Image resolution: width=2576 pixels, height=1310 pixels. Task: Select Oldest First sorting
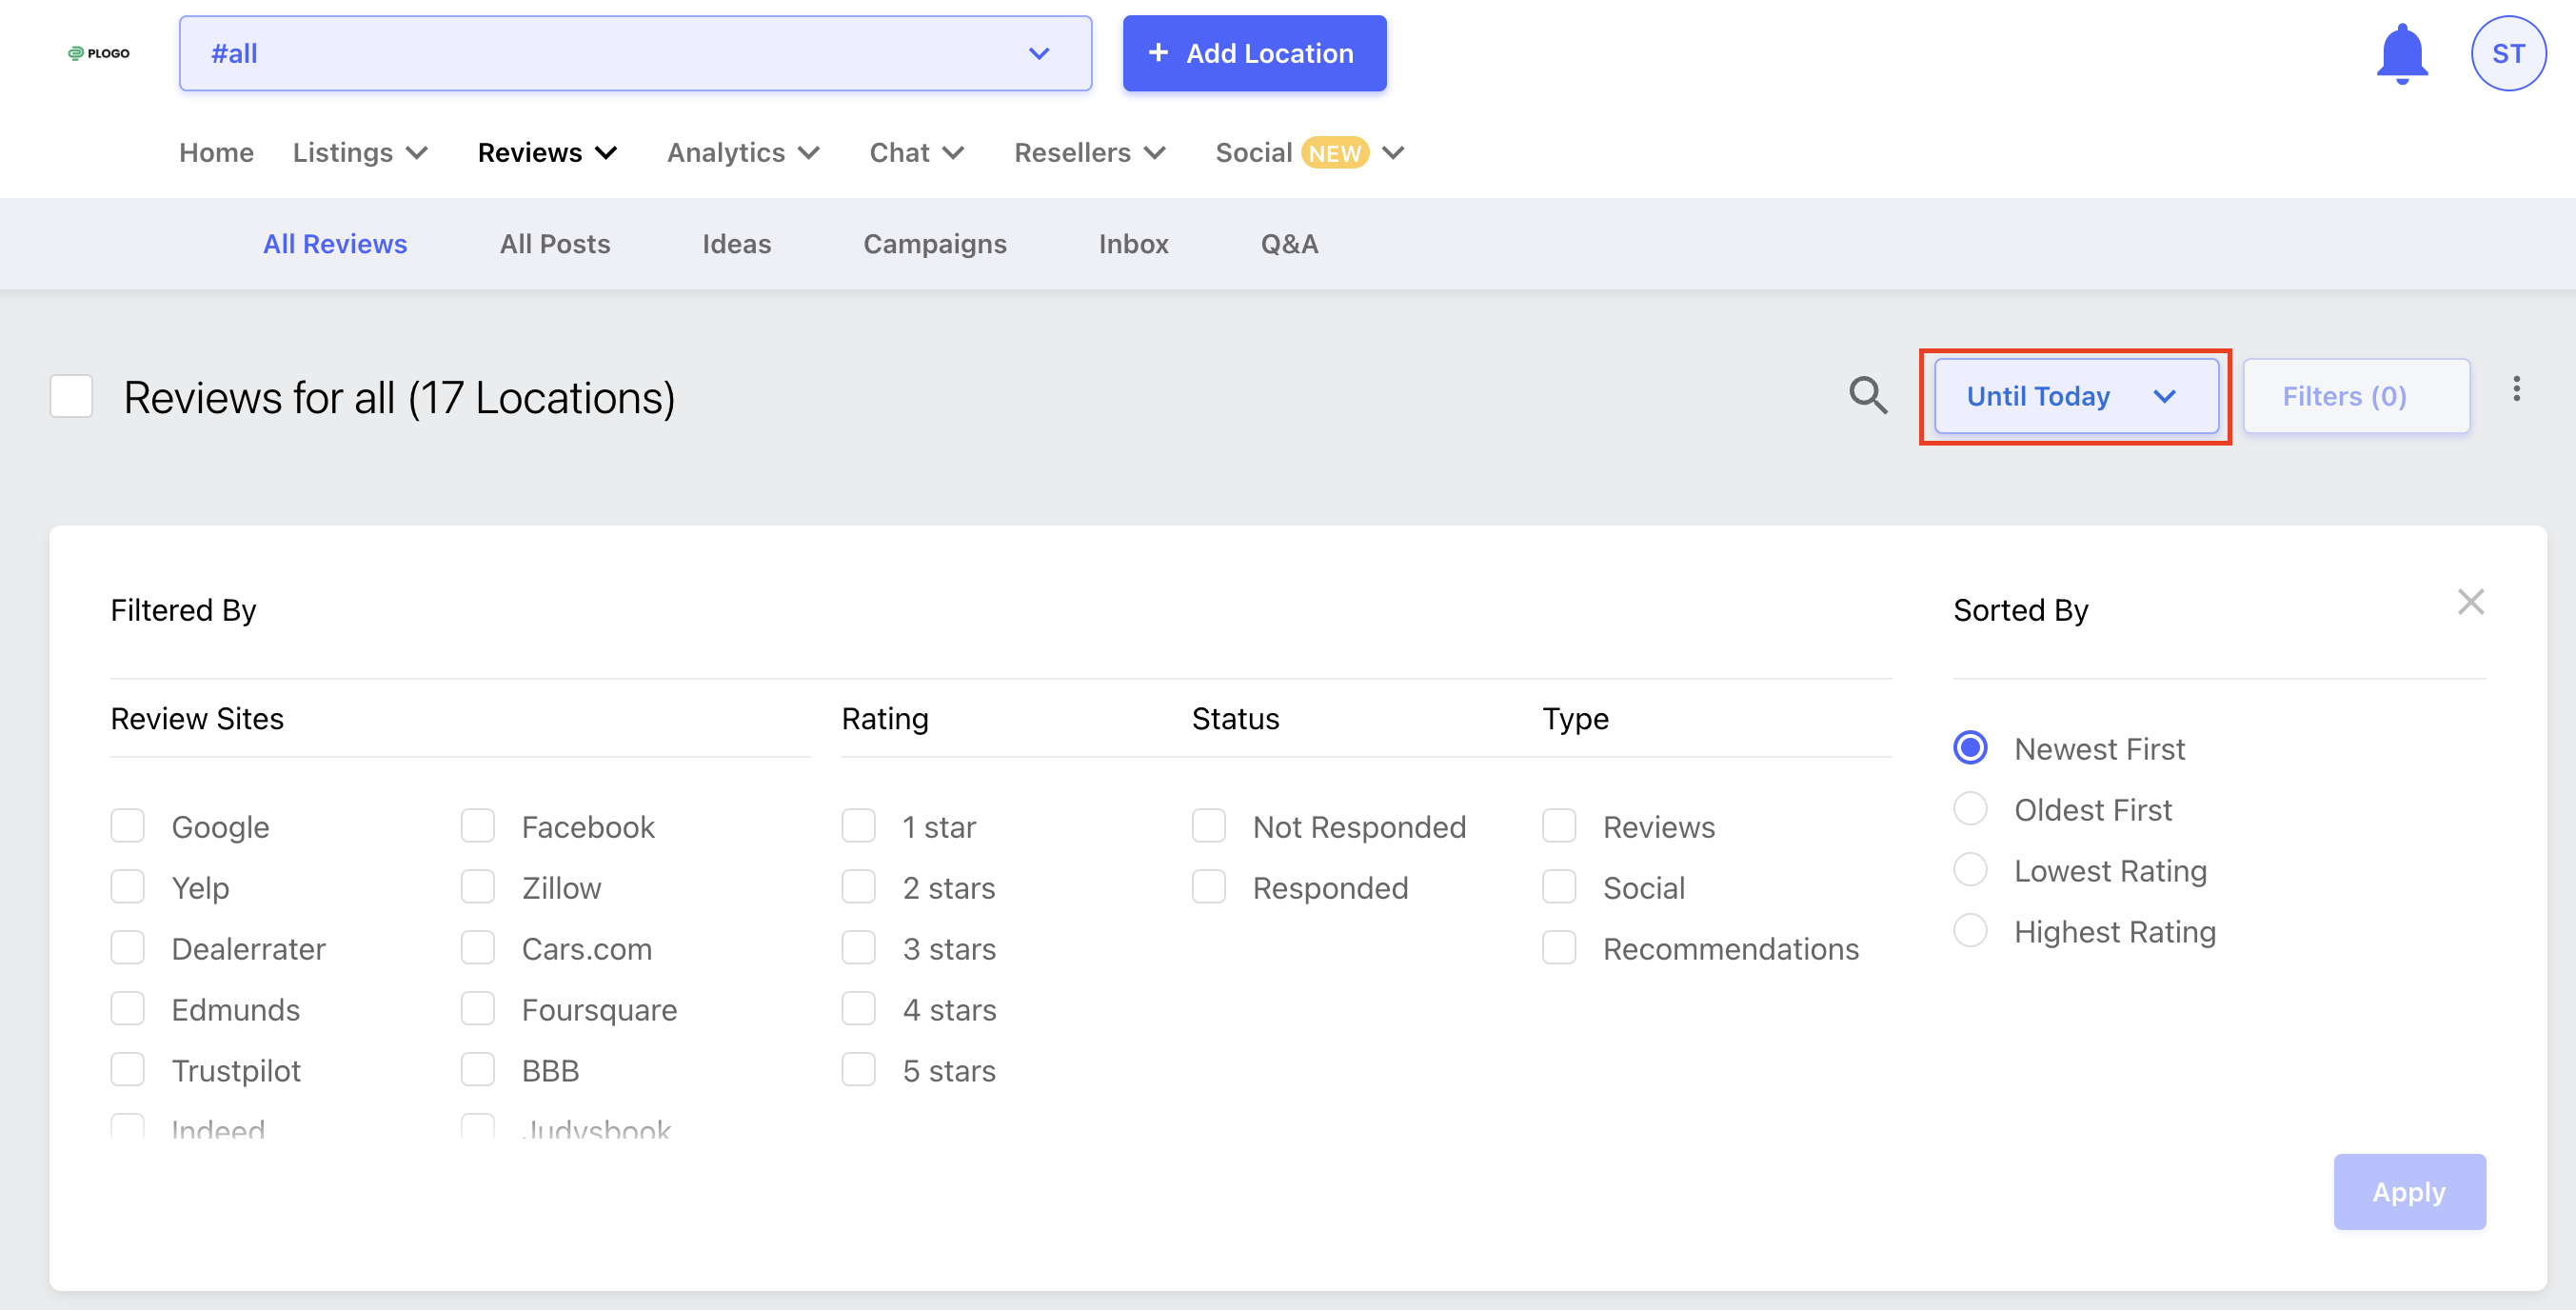[1971, 809]
